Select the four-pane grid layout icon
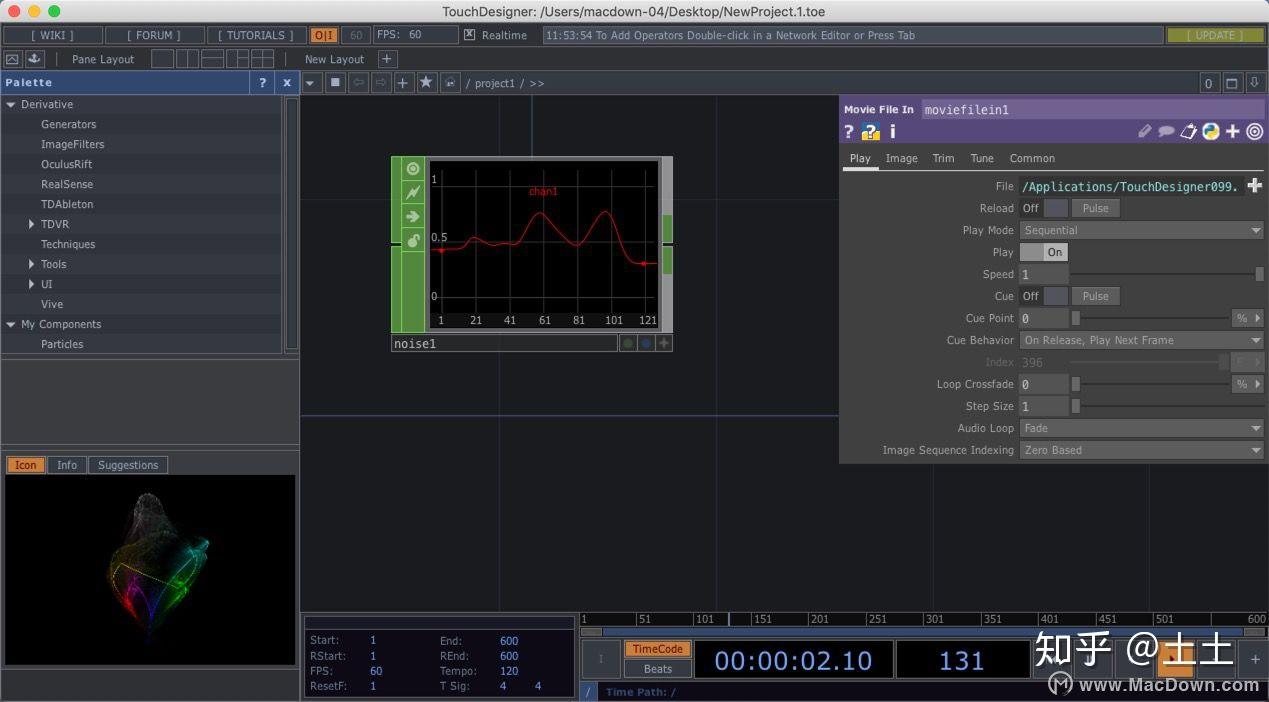Image resolution: width=1269 pixels, height=702 pixels. 262,59
